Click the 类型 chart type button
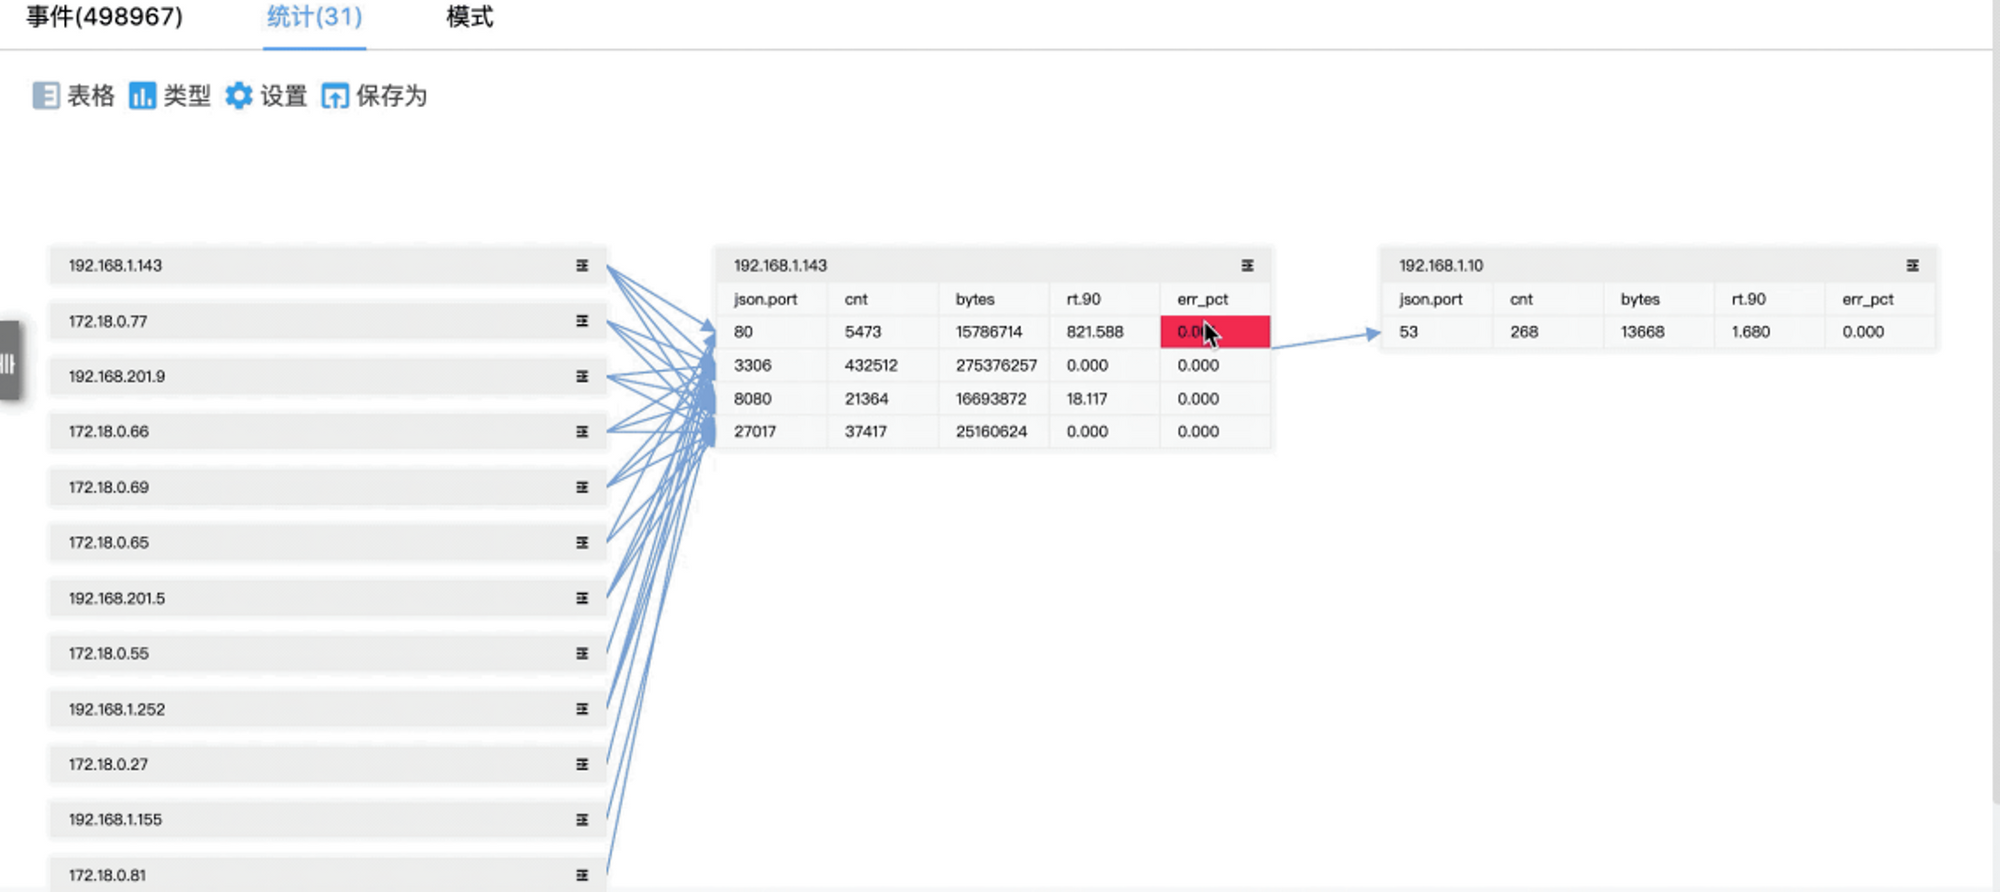 click(x=170, y=96)
